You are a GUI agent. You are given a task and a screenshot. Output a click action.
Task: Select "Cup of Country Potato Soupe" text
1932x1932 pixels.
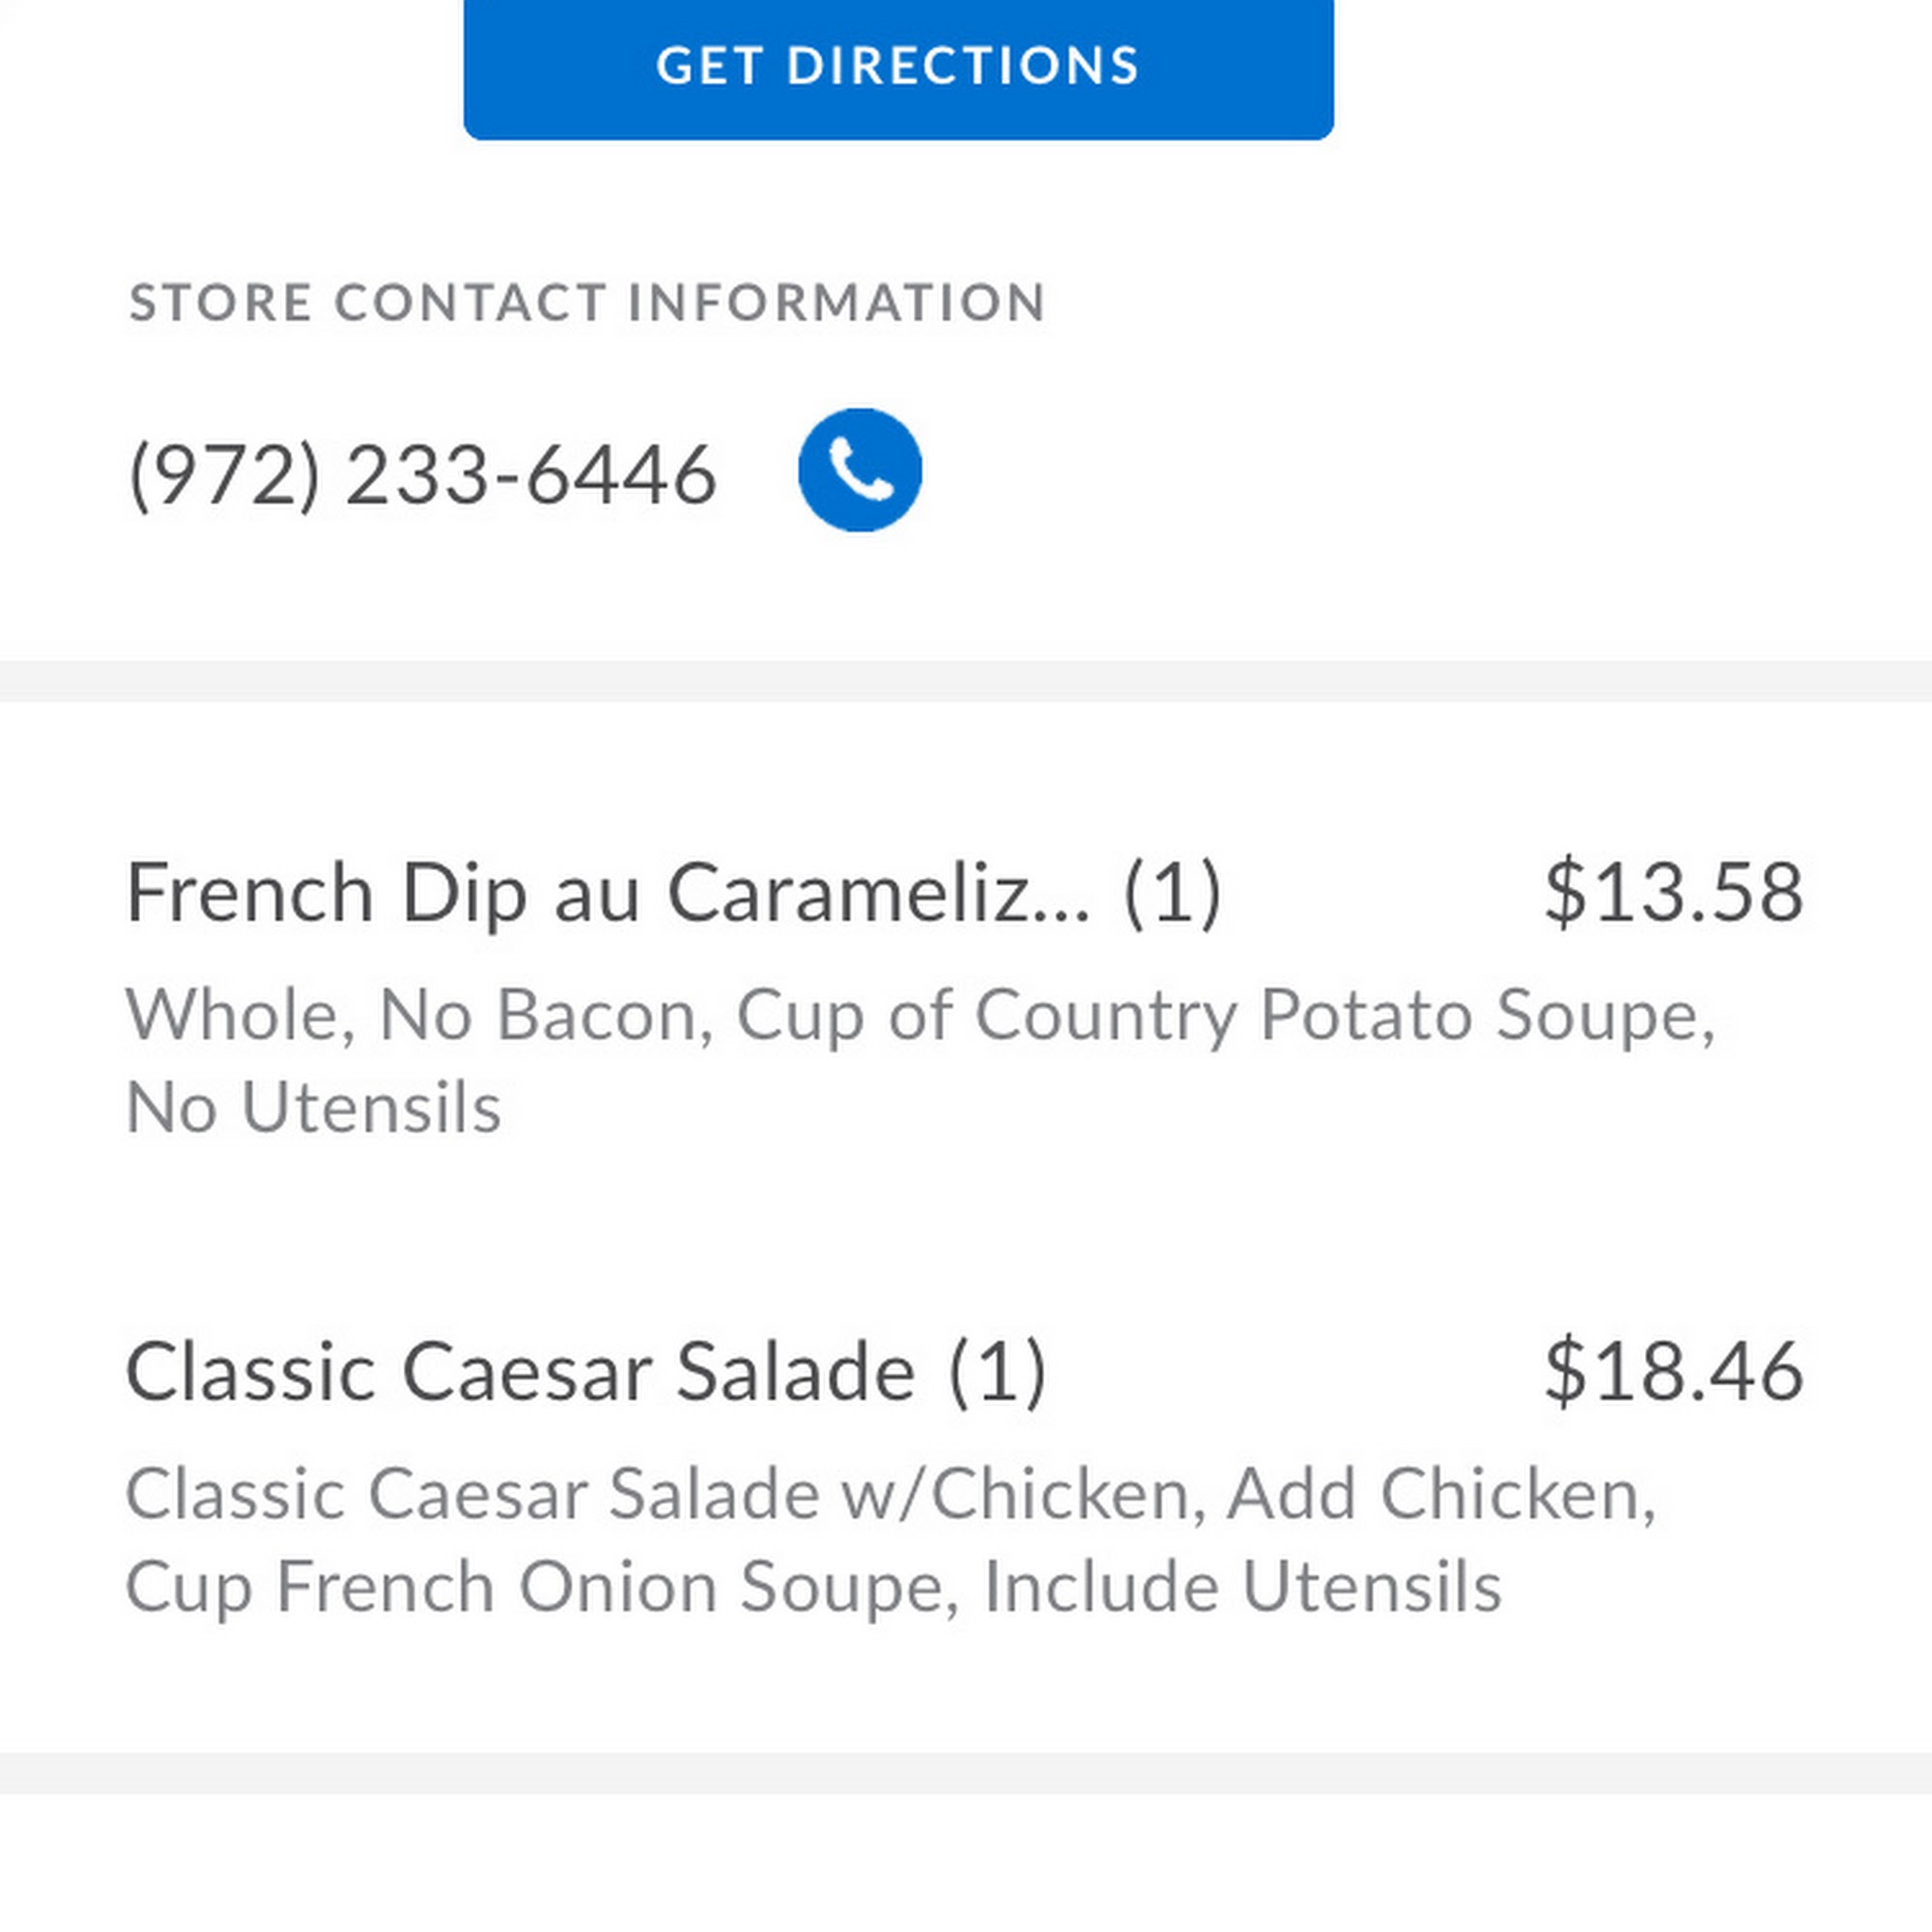point(1218,1016)
